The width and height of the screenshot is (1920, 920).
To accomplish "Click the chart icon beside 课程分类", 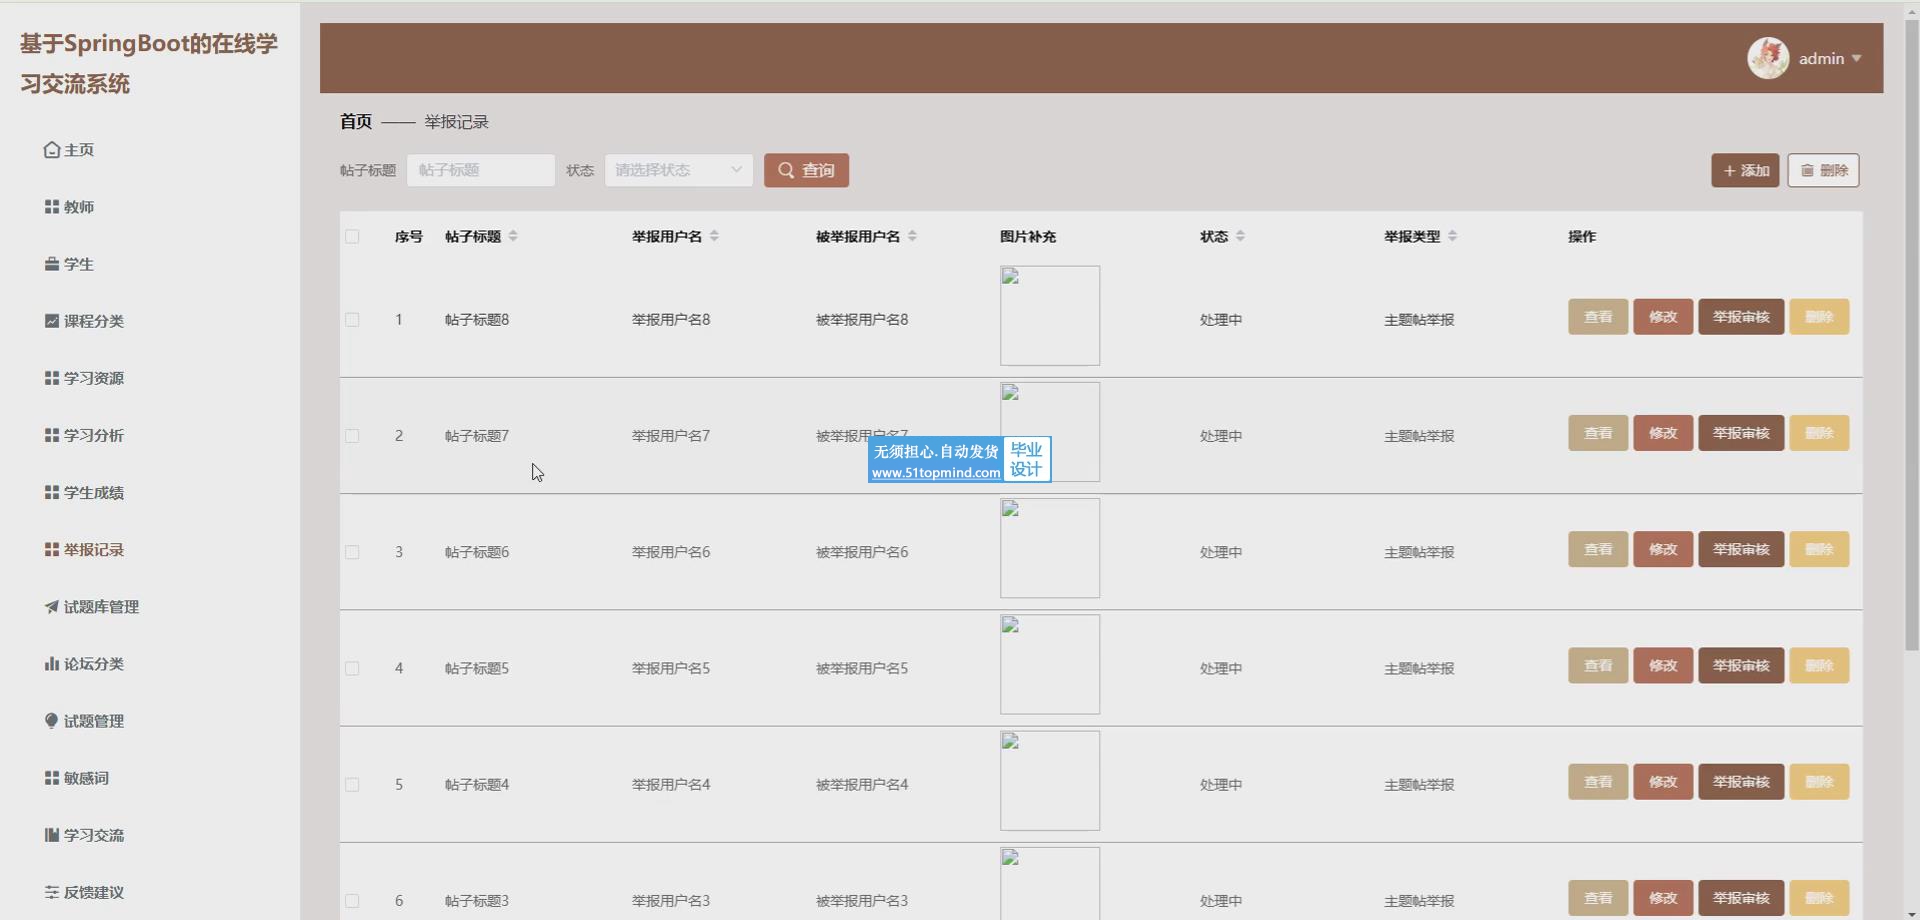I will click(x=52, y=321).
